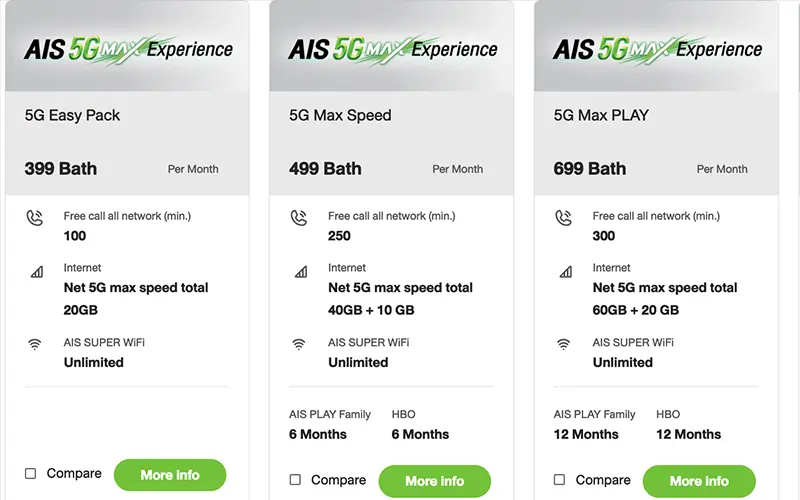Click the signal bars icon in 5G Easy Pack
Viewport: 800px width, 500px height.
[37, 272]
